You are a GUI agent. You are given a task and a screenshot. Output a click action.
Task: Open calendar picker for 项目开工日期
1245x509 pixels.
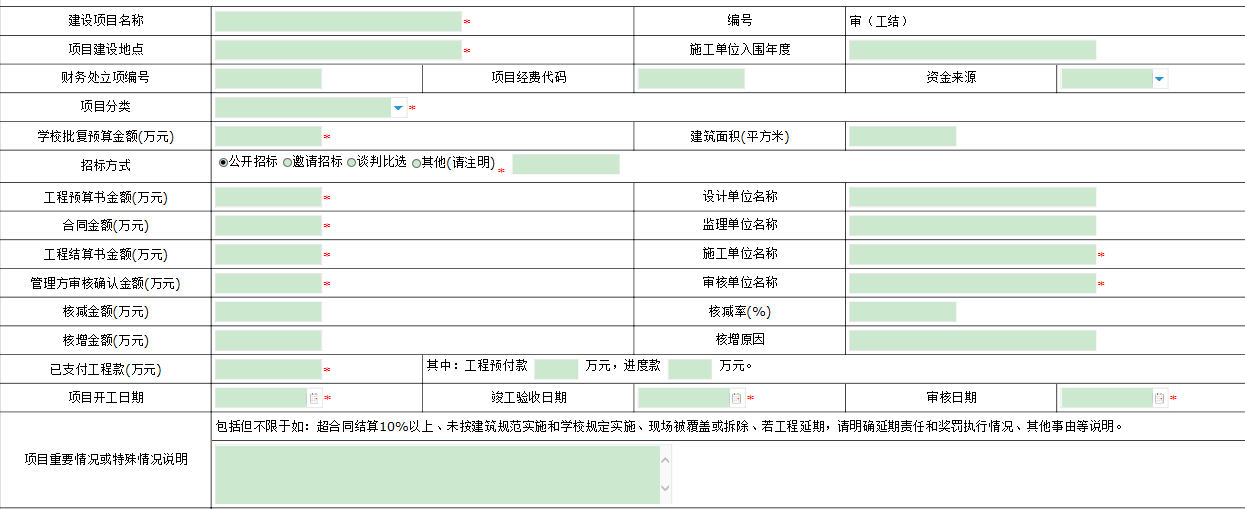[x=314, y=398]
